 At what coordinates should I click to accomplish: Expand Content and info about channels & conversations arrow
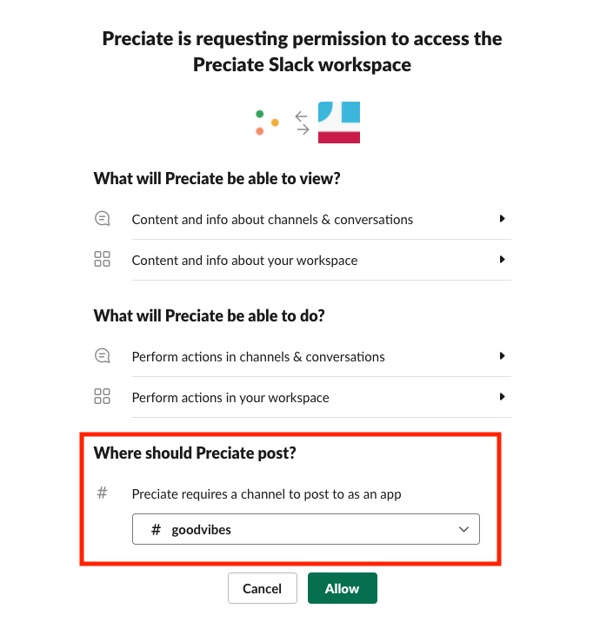pos(502,219)
